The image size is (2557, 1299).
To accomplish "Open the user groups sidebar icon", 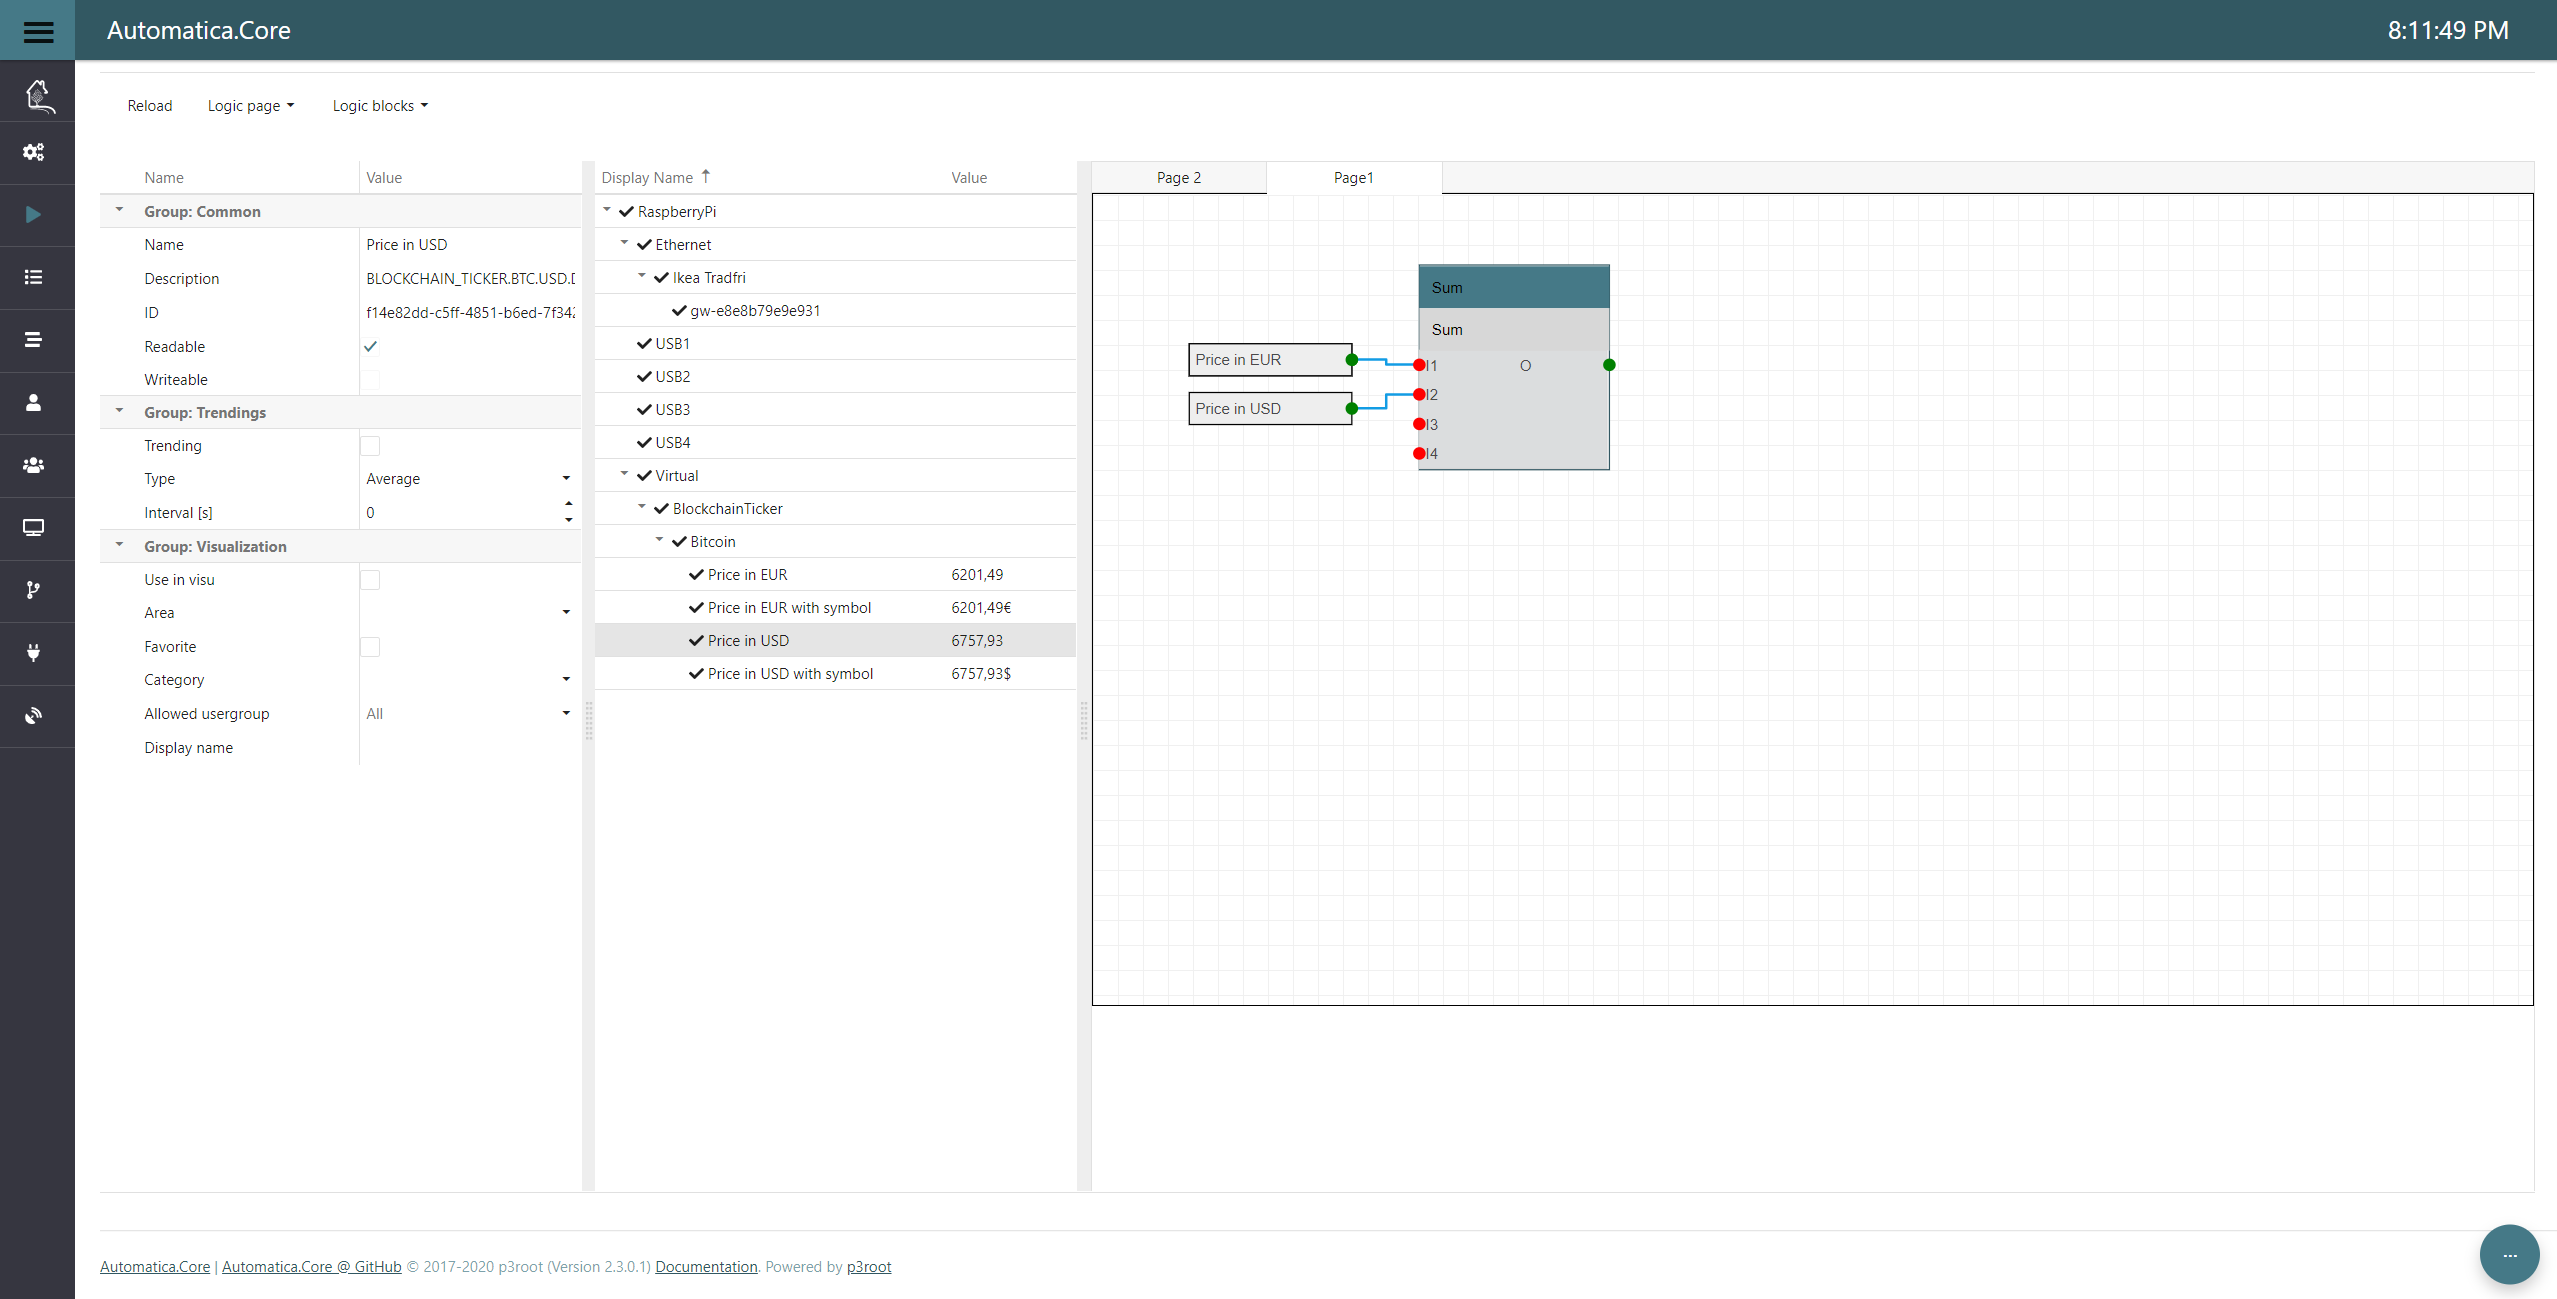I will [34, 465].
